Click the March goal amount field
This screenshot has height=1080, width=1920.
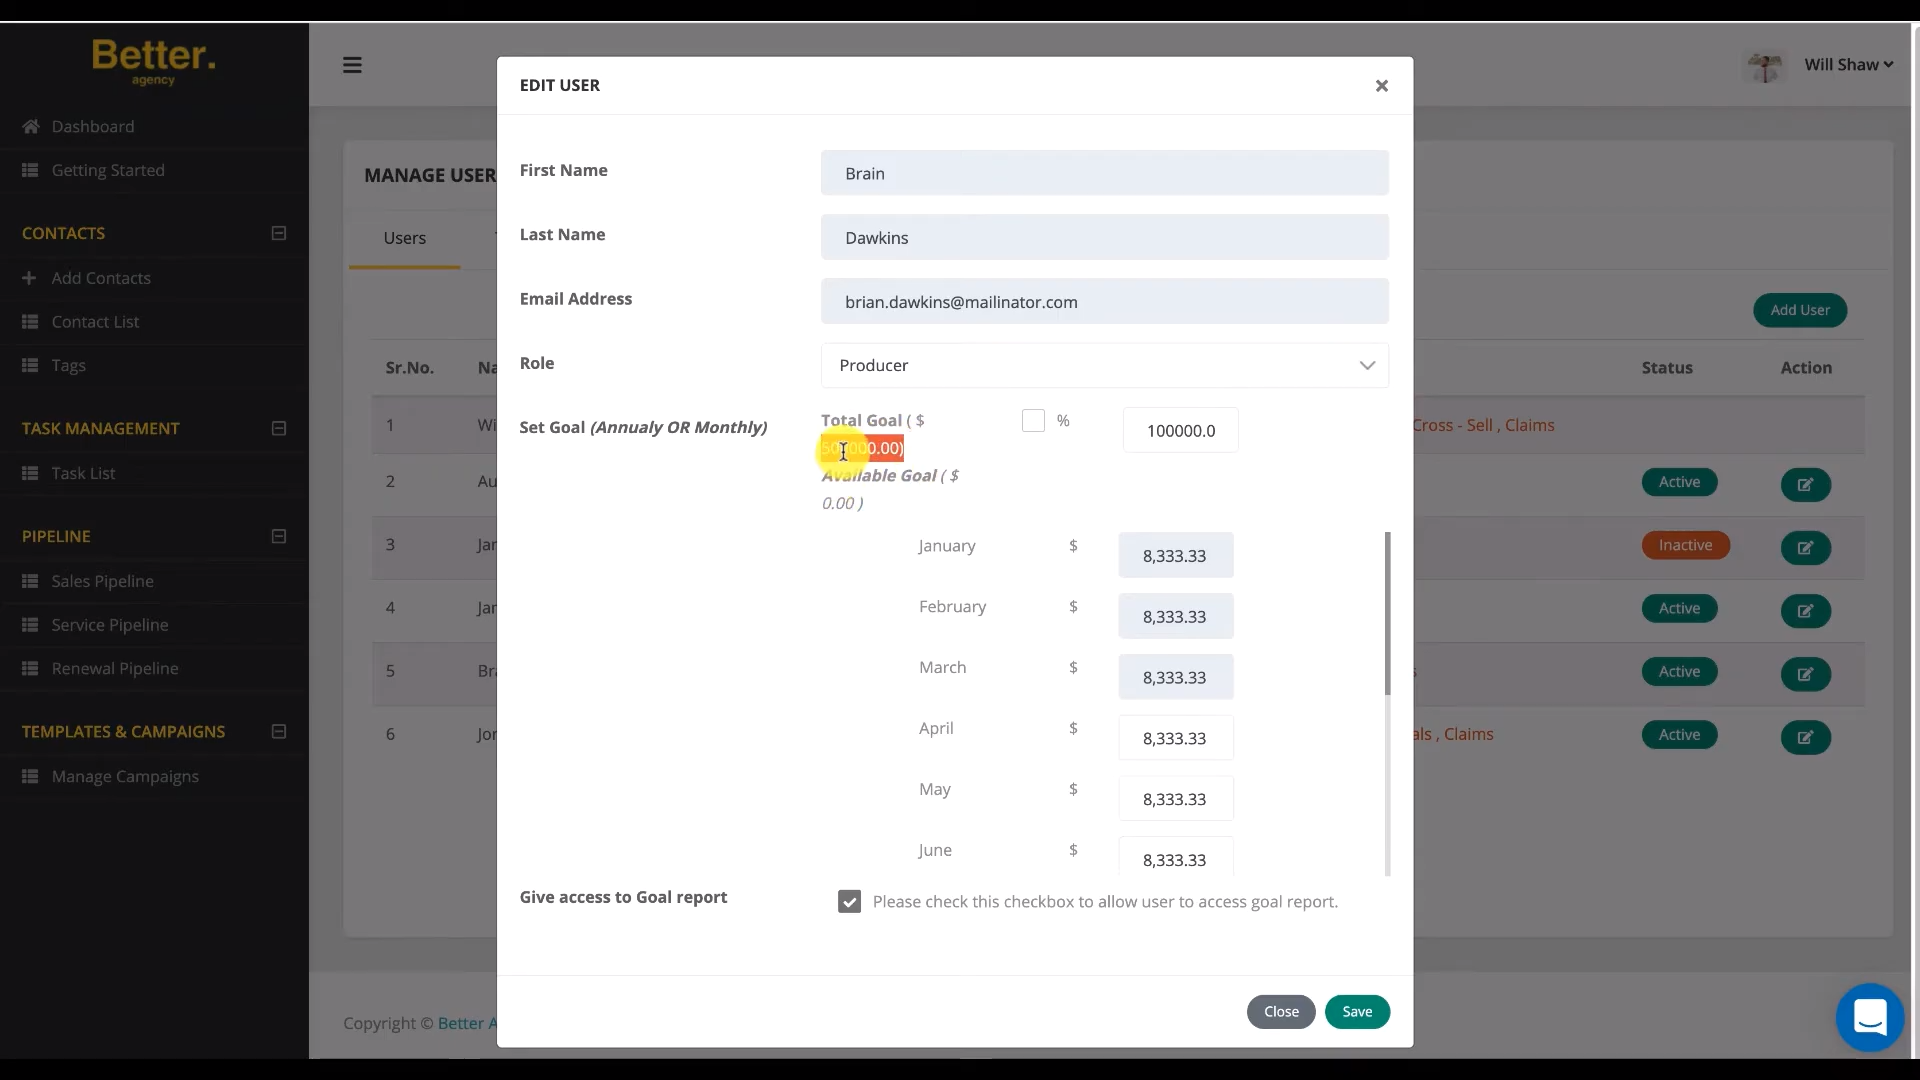pos(1175,677)
